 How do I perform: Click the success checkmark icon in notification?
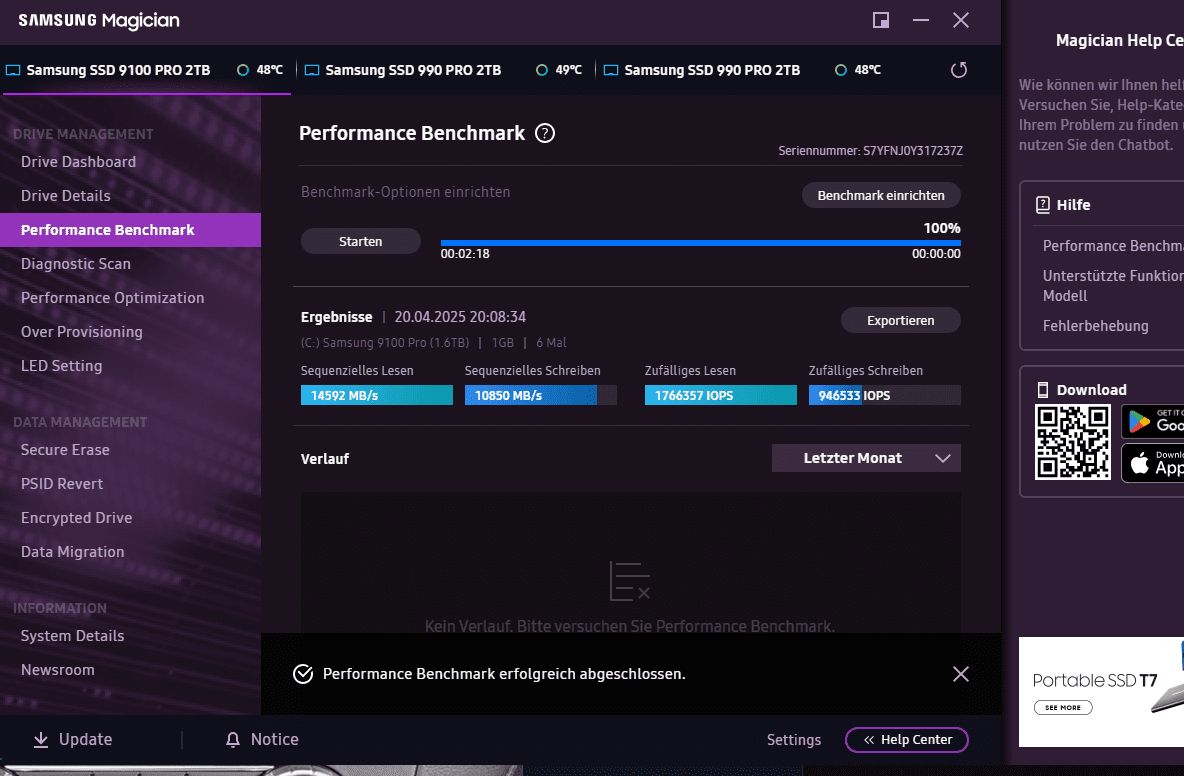pyautogui.click(x=303, y=674)
